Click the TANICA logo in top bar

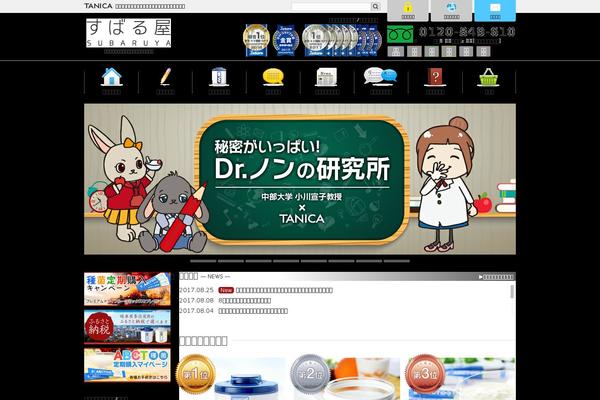[98, 6]
